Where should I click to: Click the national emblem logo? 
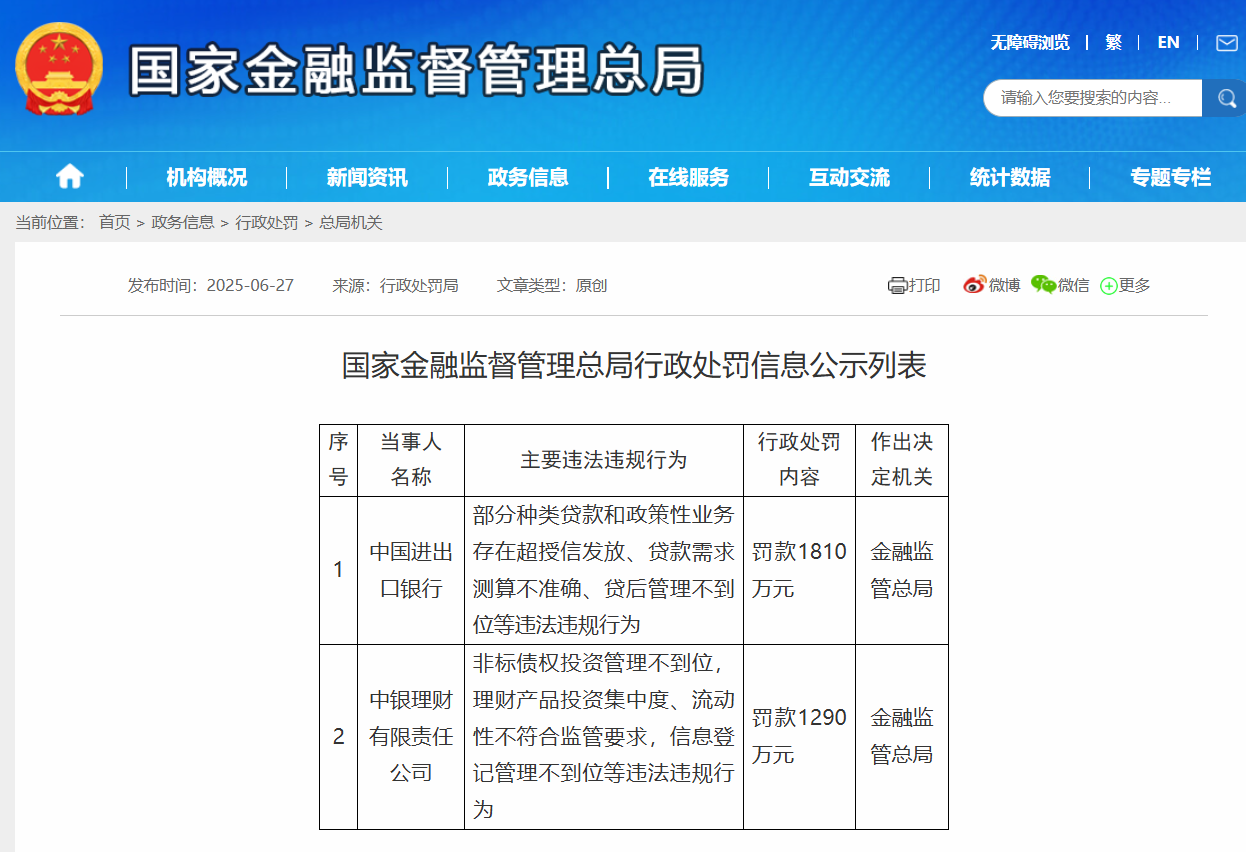click(59, 70)
